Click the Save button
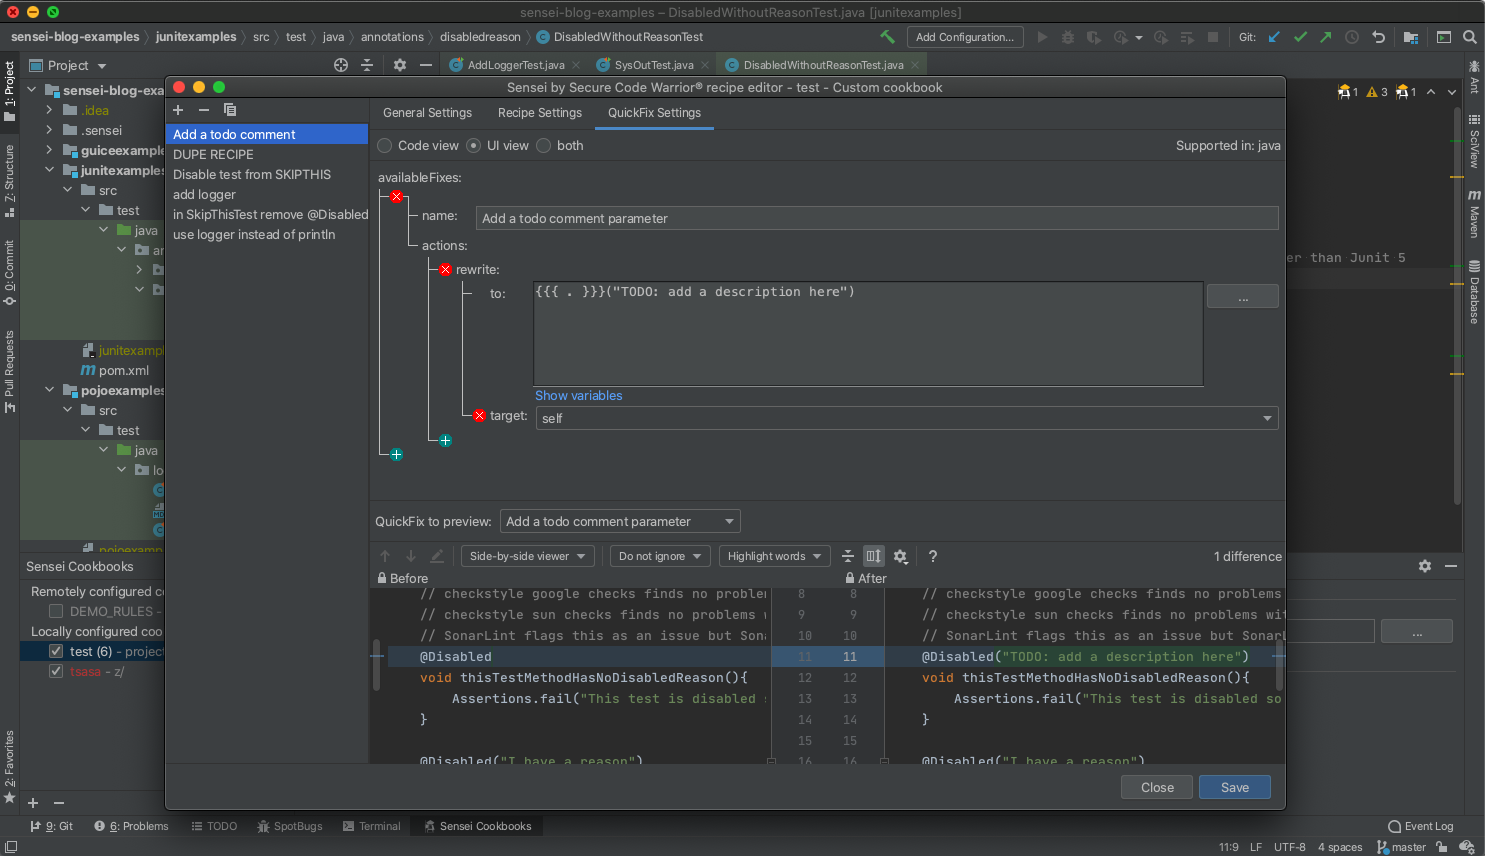This screenshot has height=856, width=1485. 1234,787
